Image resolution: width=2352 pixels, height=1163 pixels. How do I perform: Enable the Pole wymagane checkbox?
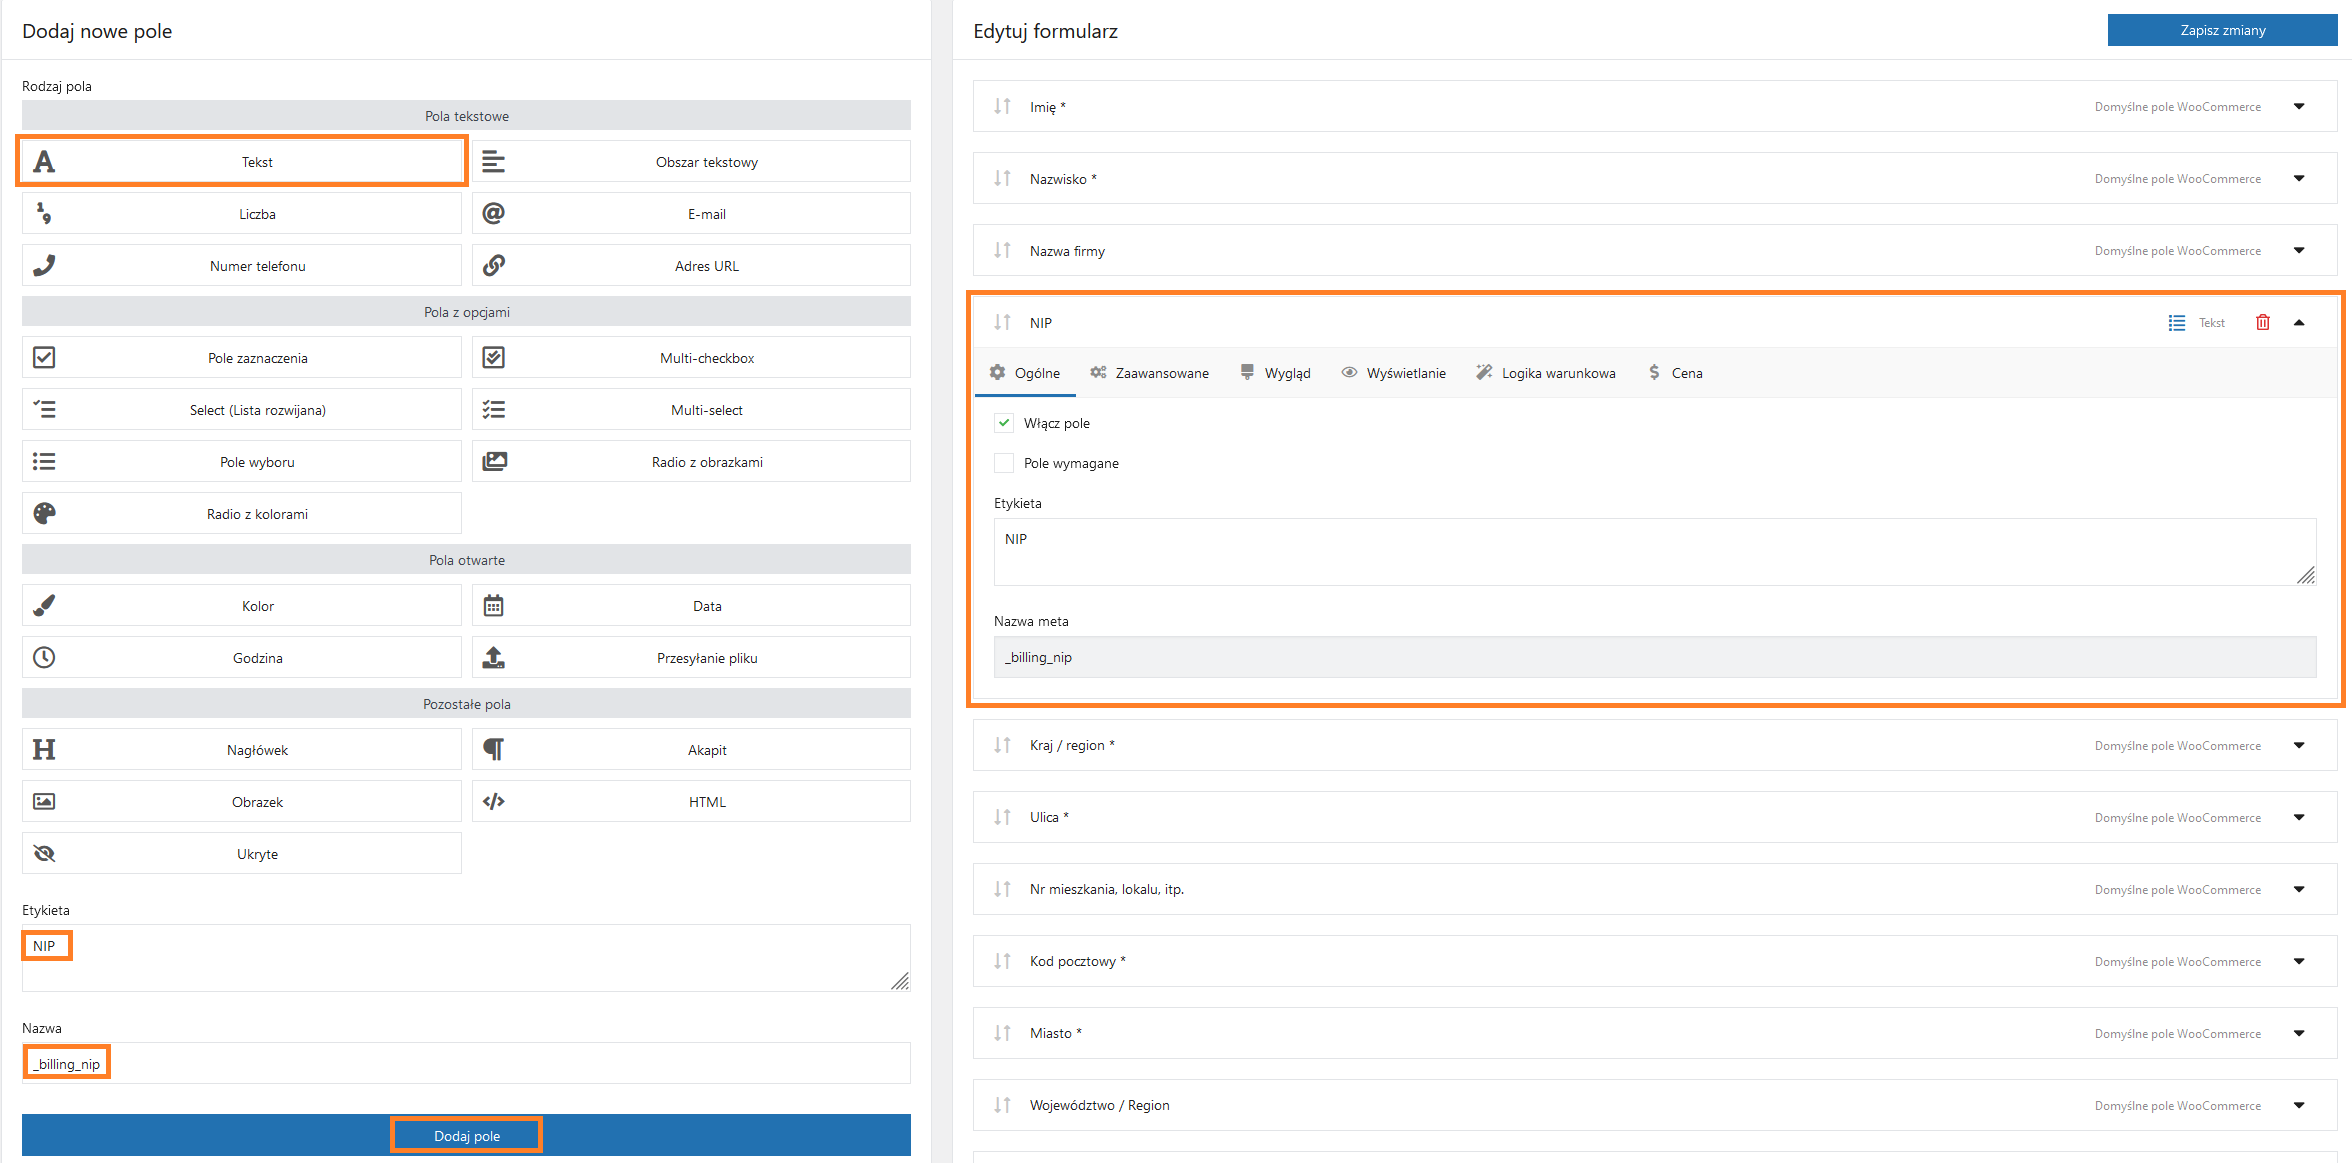(x=1004, y=463)
